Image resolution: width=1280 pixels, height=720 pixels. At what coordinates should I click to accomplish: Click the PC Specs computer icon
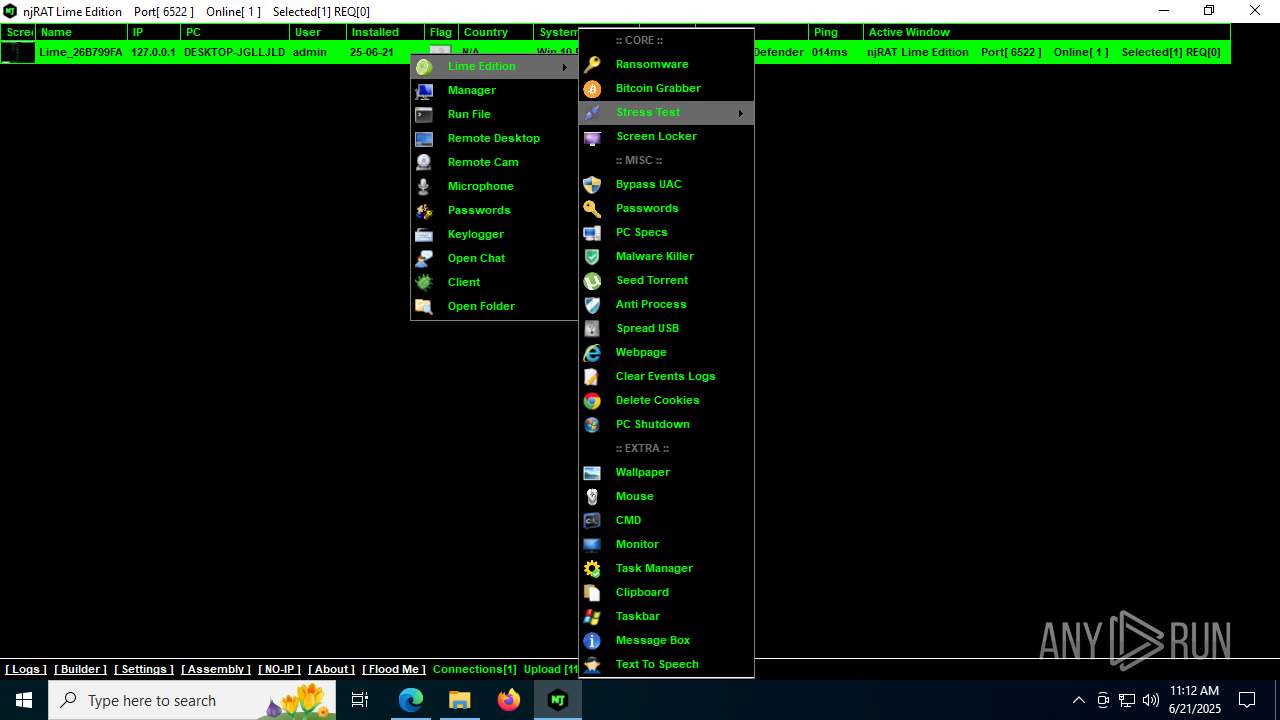592,232
